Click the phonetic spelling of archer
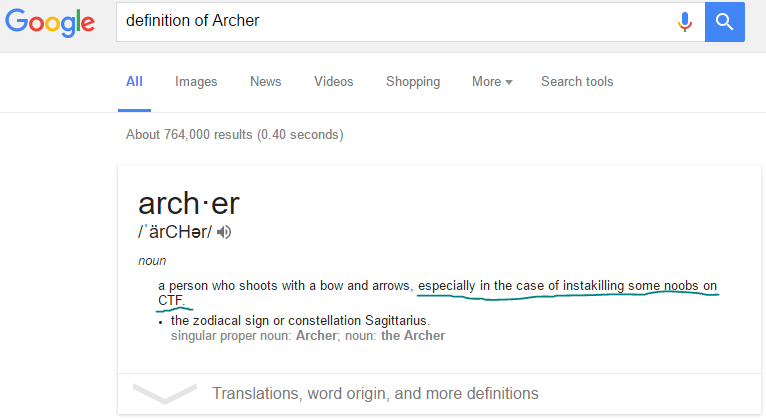This screenshot has height=420, width=766. point(174,233)
